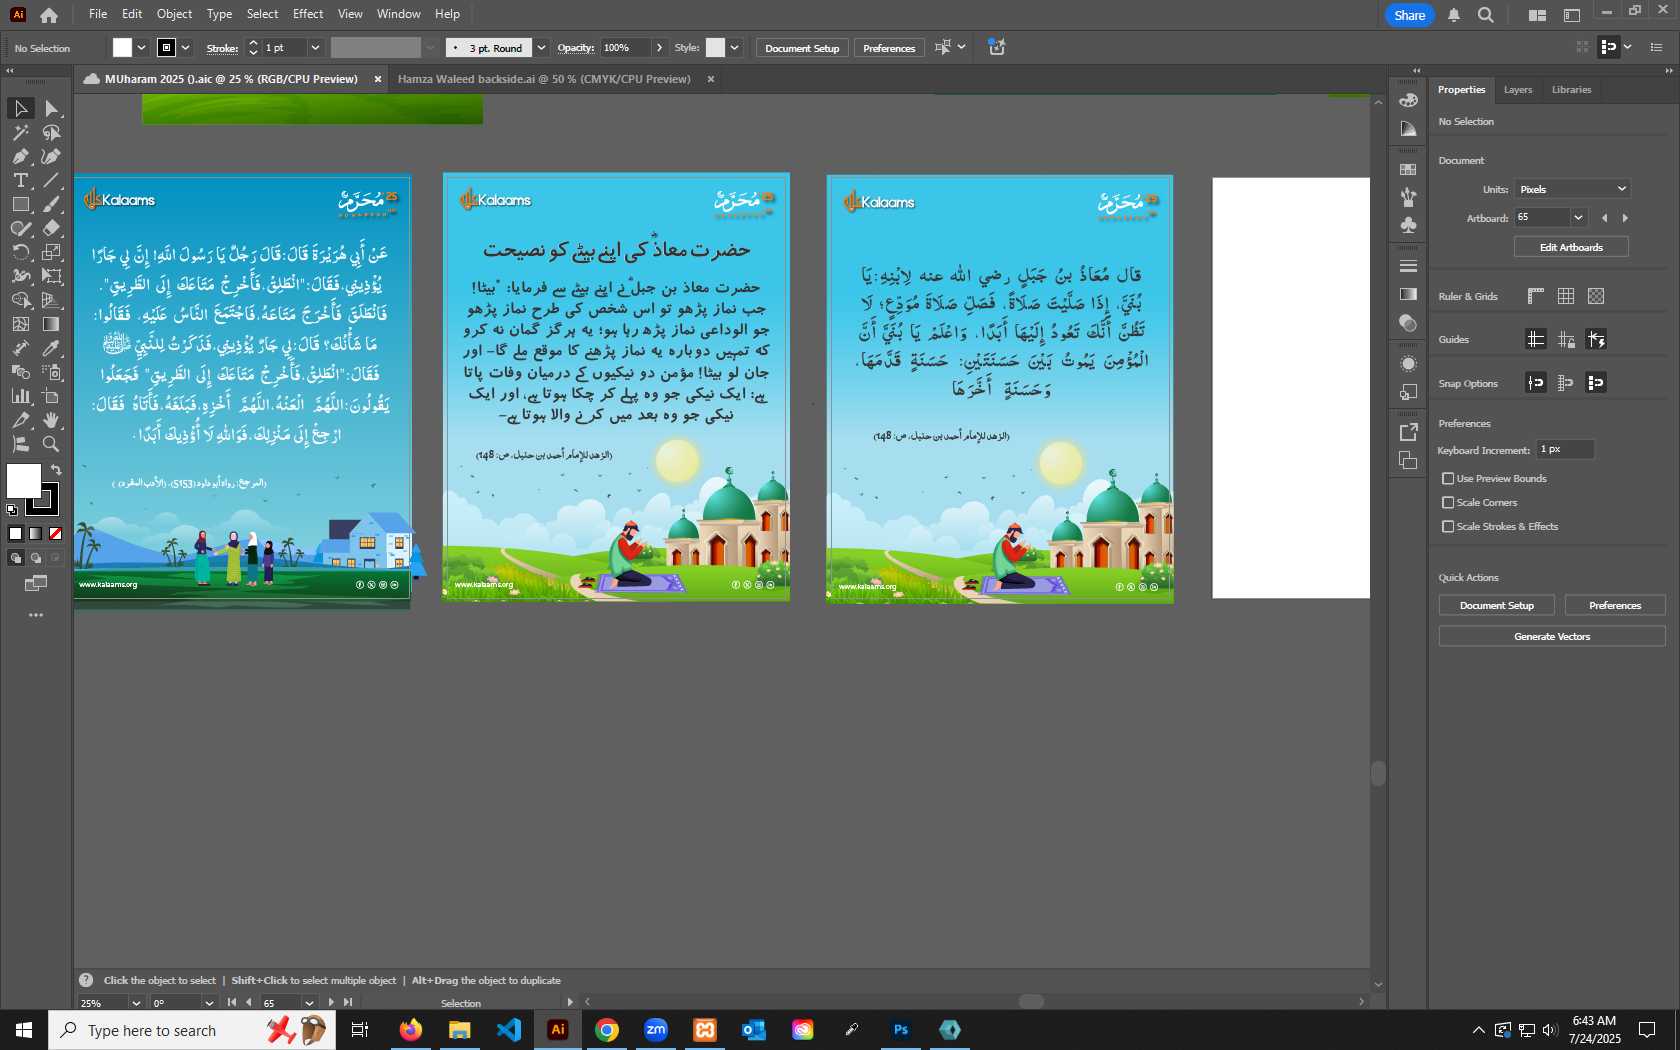The width and height of the screenshot is (1680, 1050).
Task: Toggle the grid display
Action: pos(1566,296)
